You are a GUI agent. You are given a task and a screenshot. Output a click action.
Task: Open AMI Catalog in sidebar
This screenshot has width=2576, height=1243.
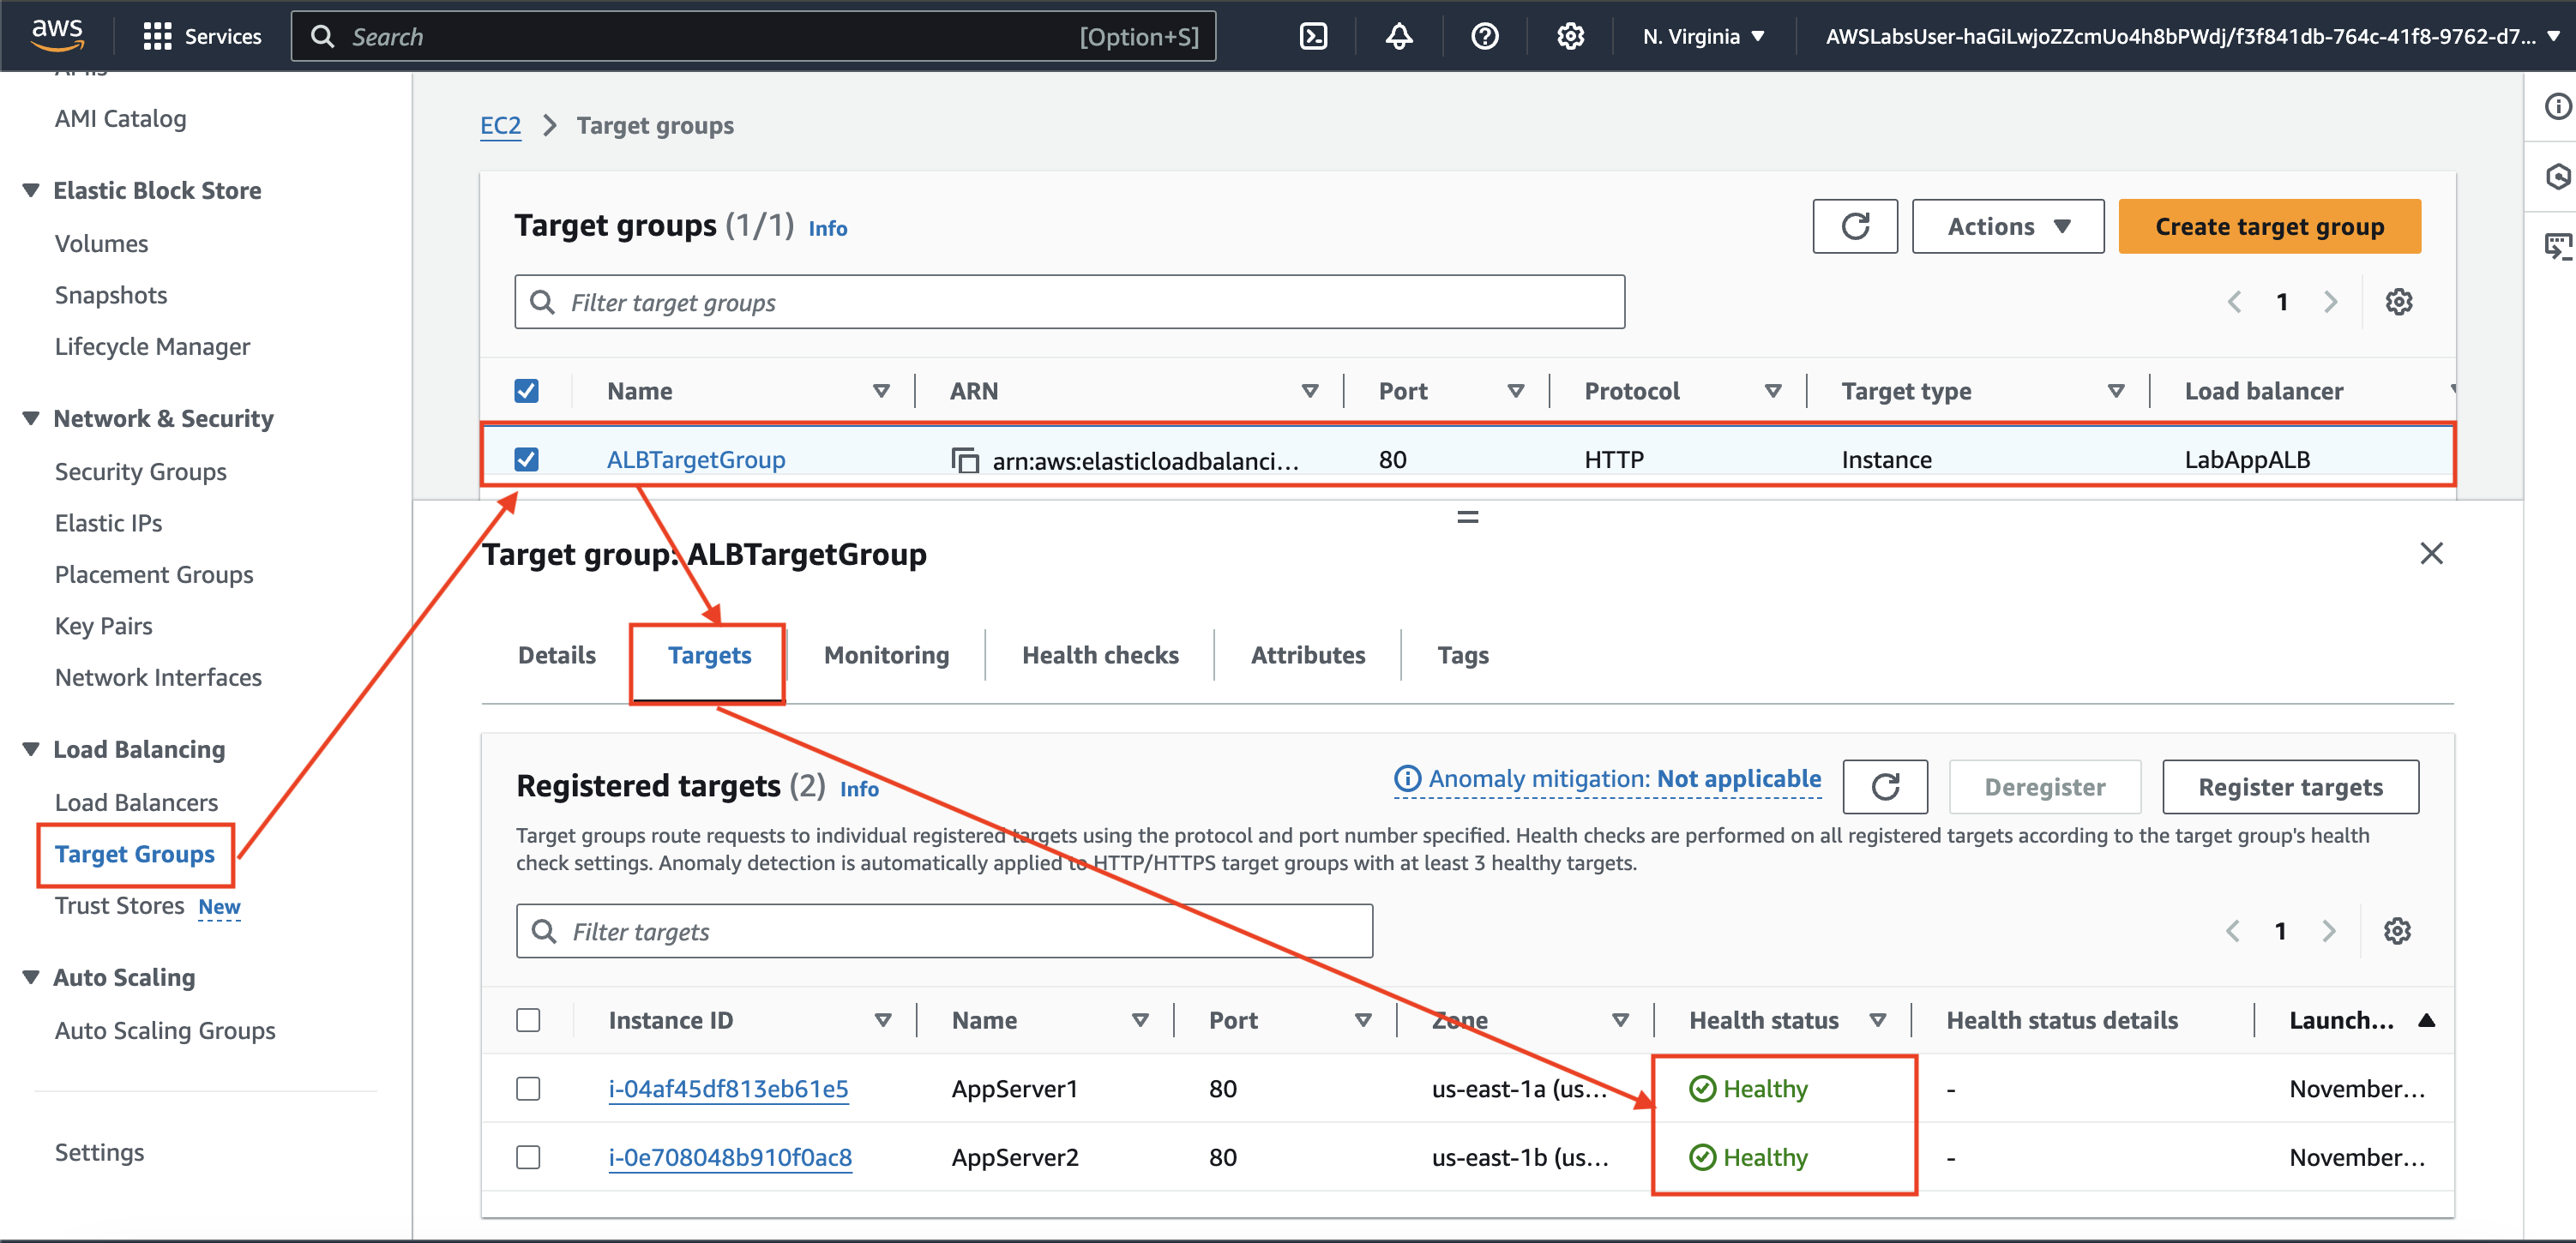[120, 118]
